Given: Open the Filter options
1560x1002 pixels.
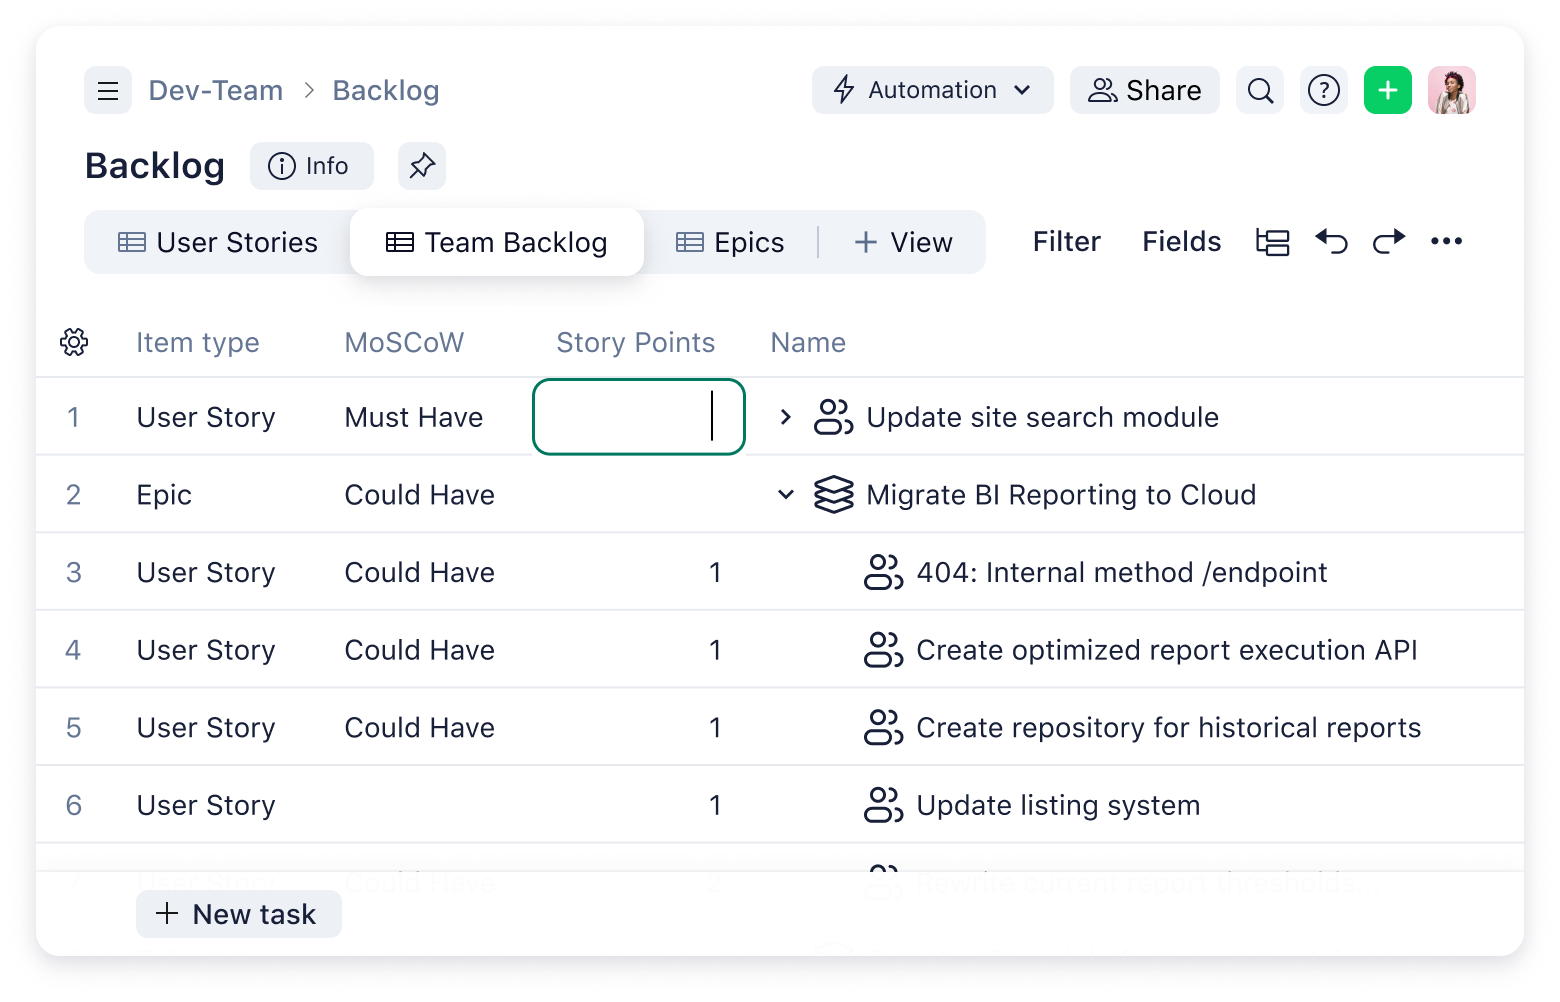Looking at the screenshot, I should 1066,242.
